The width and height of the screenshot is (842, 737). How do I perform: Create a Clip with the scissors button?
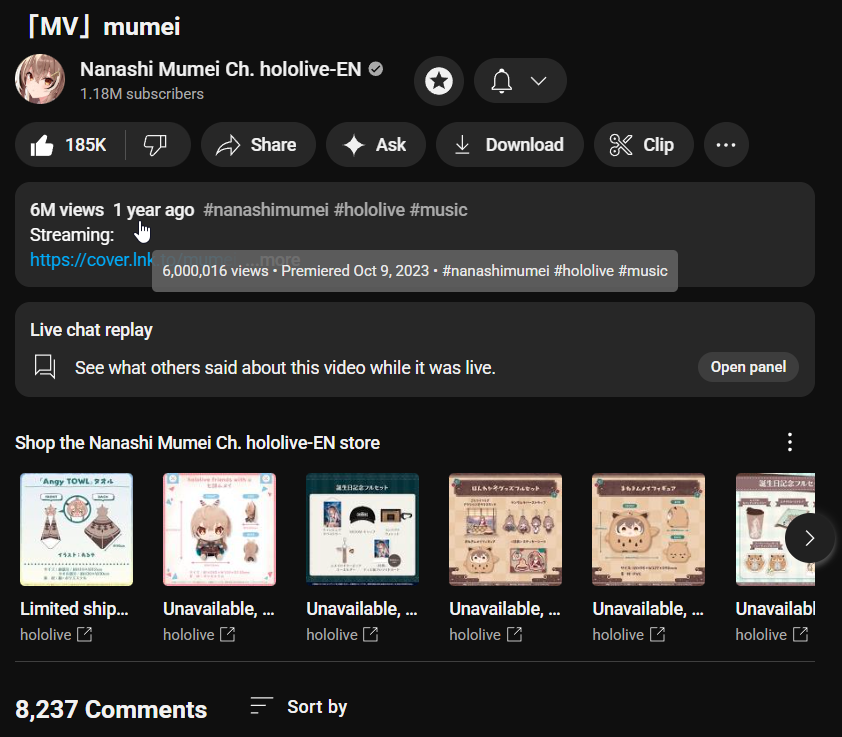point(643,144)
